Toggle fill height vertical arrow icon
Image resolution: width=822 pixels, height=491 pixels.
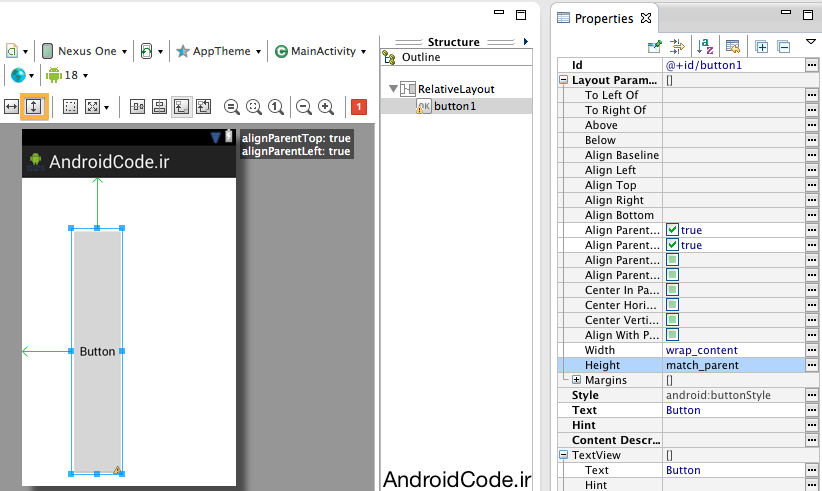point(34,106)
